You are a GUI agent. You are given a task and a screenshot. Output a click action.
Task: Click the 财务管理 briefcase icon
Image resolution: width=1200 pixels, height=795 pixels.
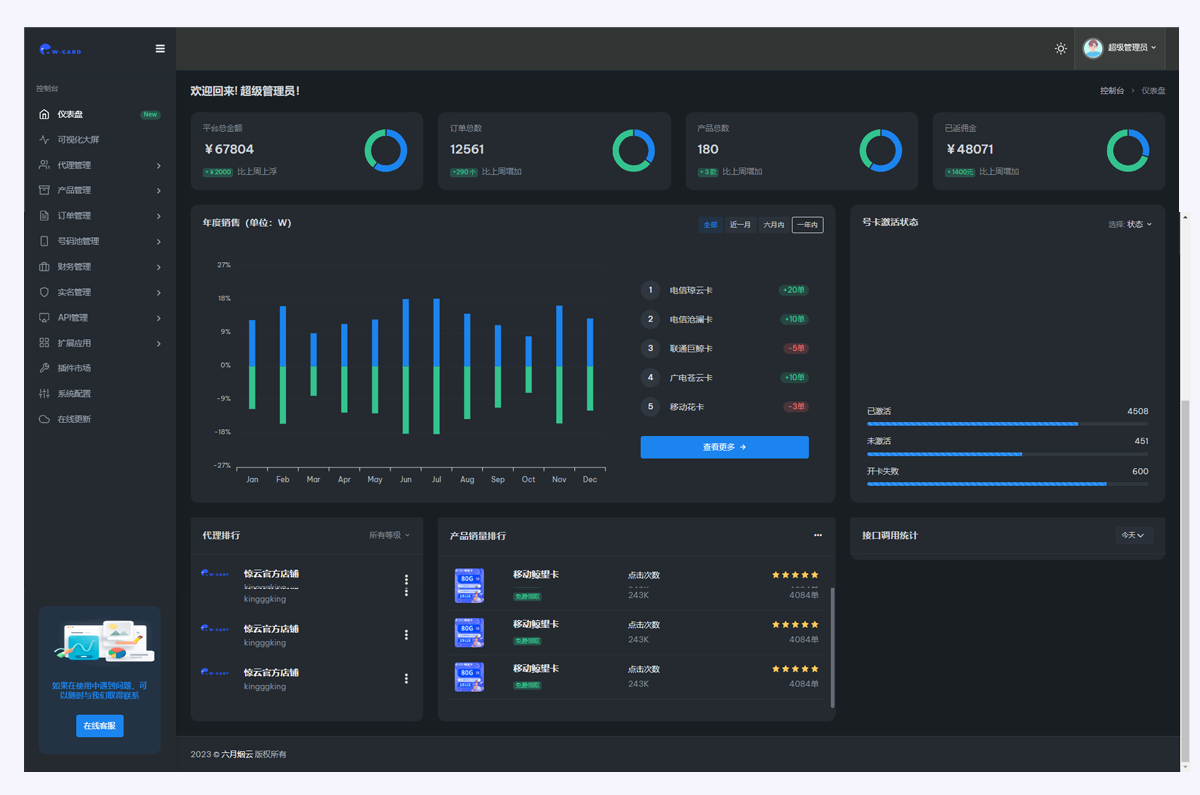[x=44, y=267]
